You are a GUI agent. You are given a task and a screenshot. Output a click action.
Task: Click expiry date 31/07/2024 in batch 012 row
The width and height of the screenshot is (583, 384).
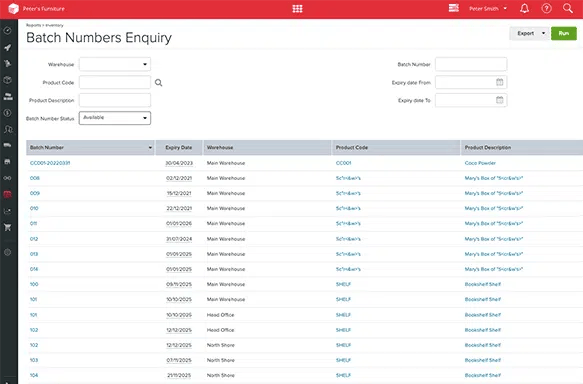[x=179, y=239]
